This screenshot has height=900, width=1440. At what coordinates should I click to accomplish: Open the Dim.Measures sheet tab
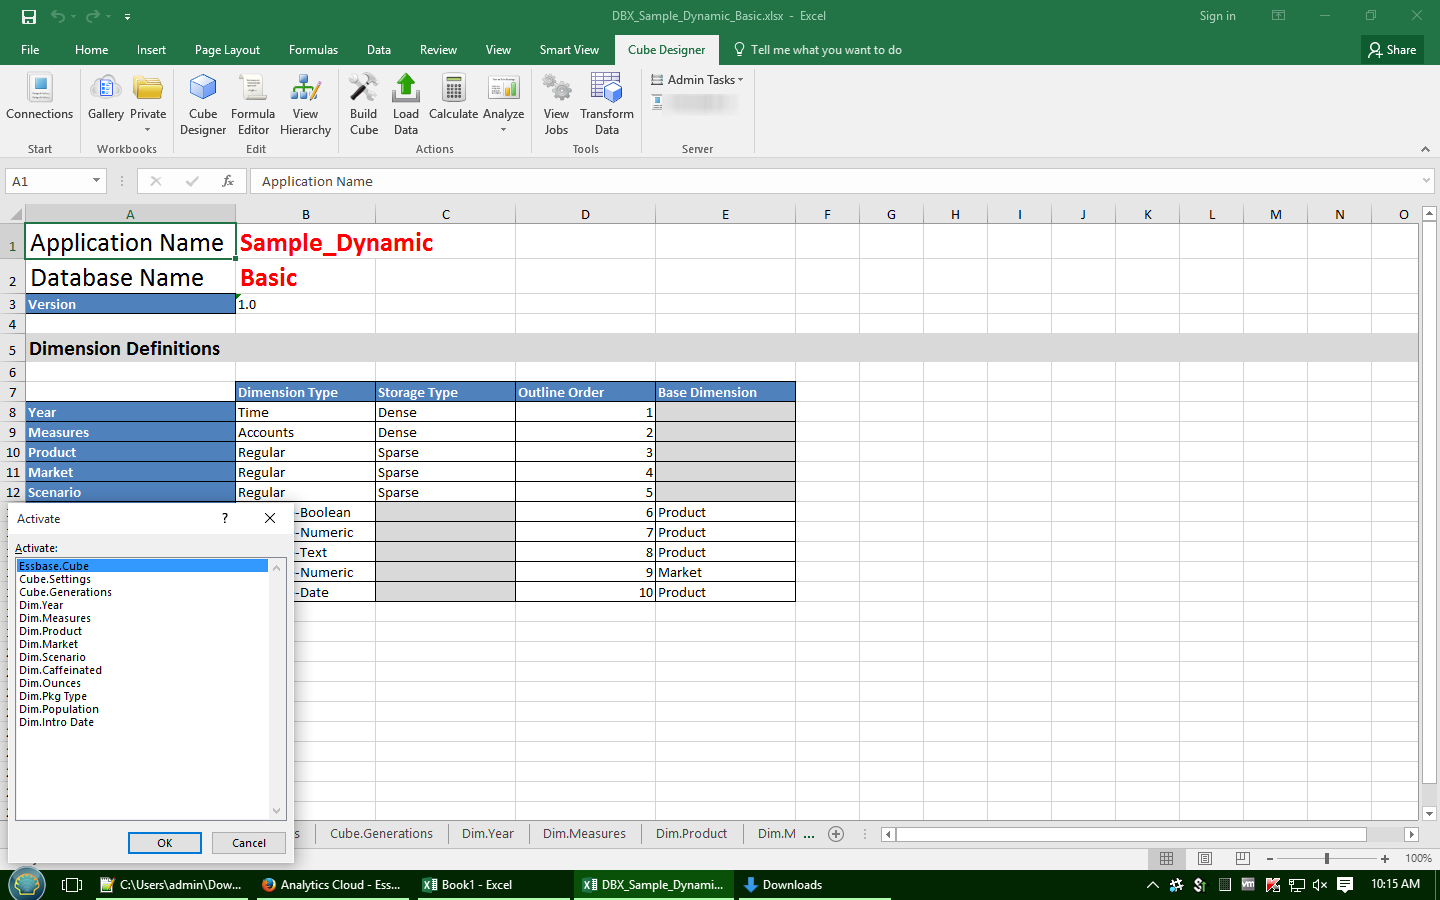pos(584,834)
